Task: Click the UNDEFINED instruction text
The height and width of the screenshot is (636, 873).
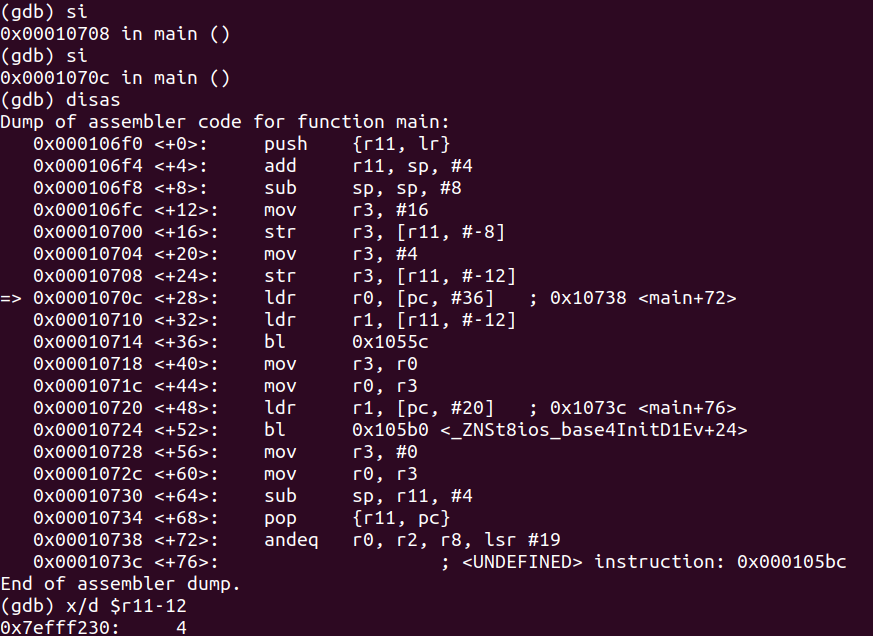Action: (654, 561)
